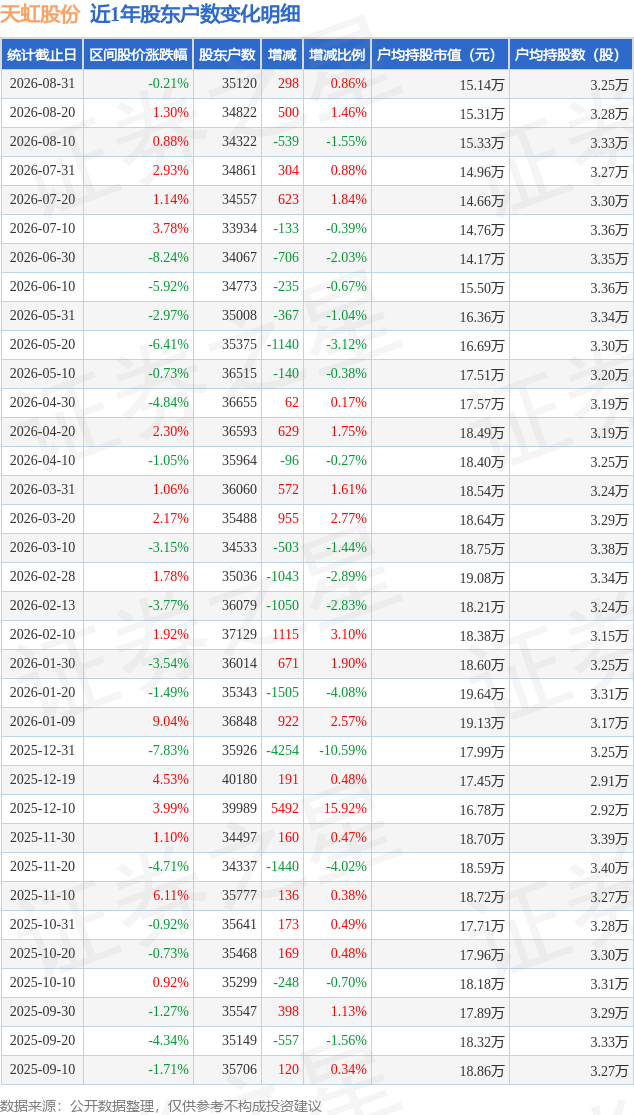Click the 2025-09-10 date cell
Screen dimensions: 634x1115
pos(42,1069)
